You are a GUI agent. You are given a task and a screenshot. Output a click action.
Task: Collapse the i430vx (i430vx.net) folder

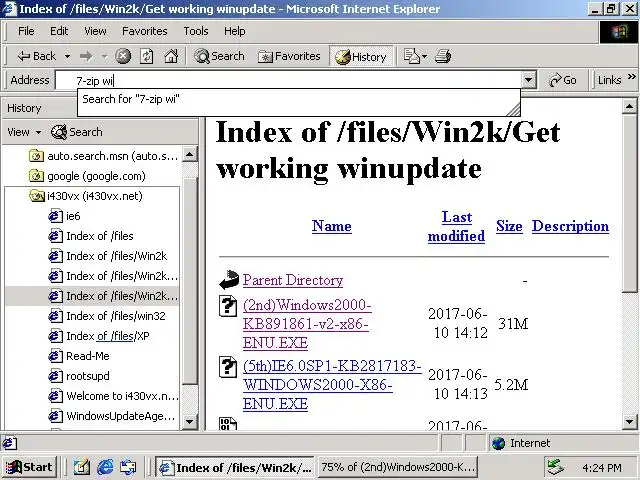pos(86,196)
